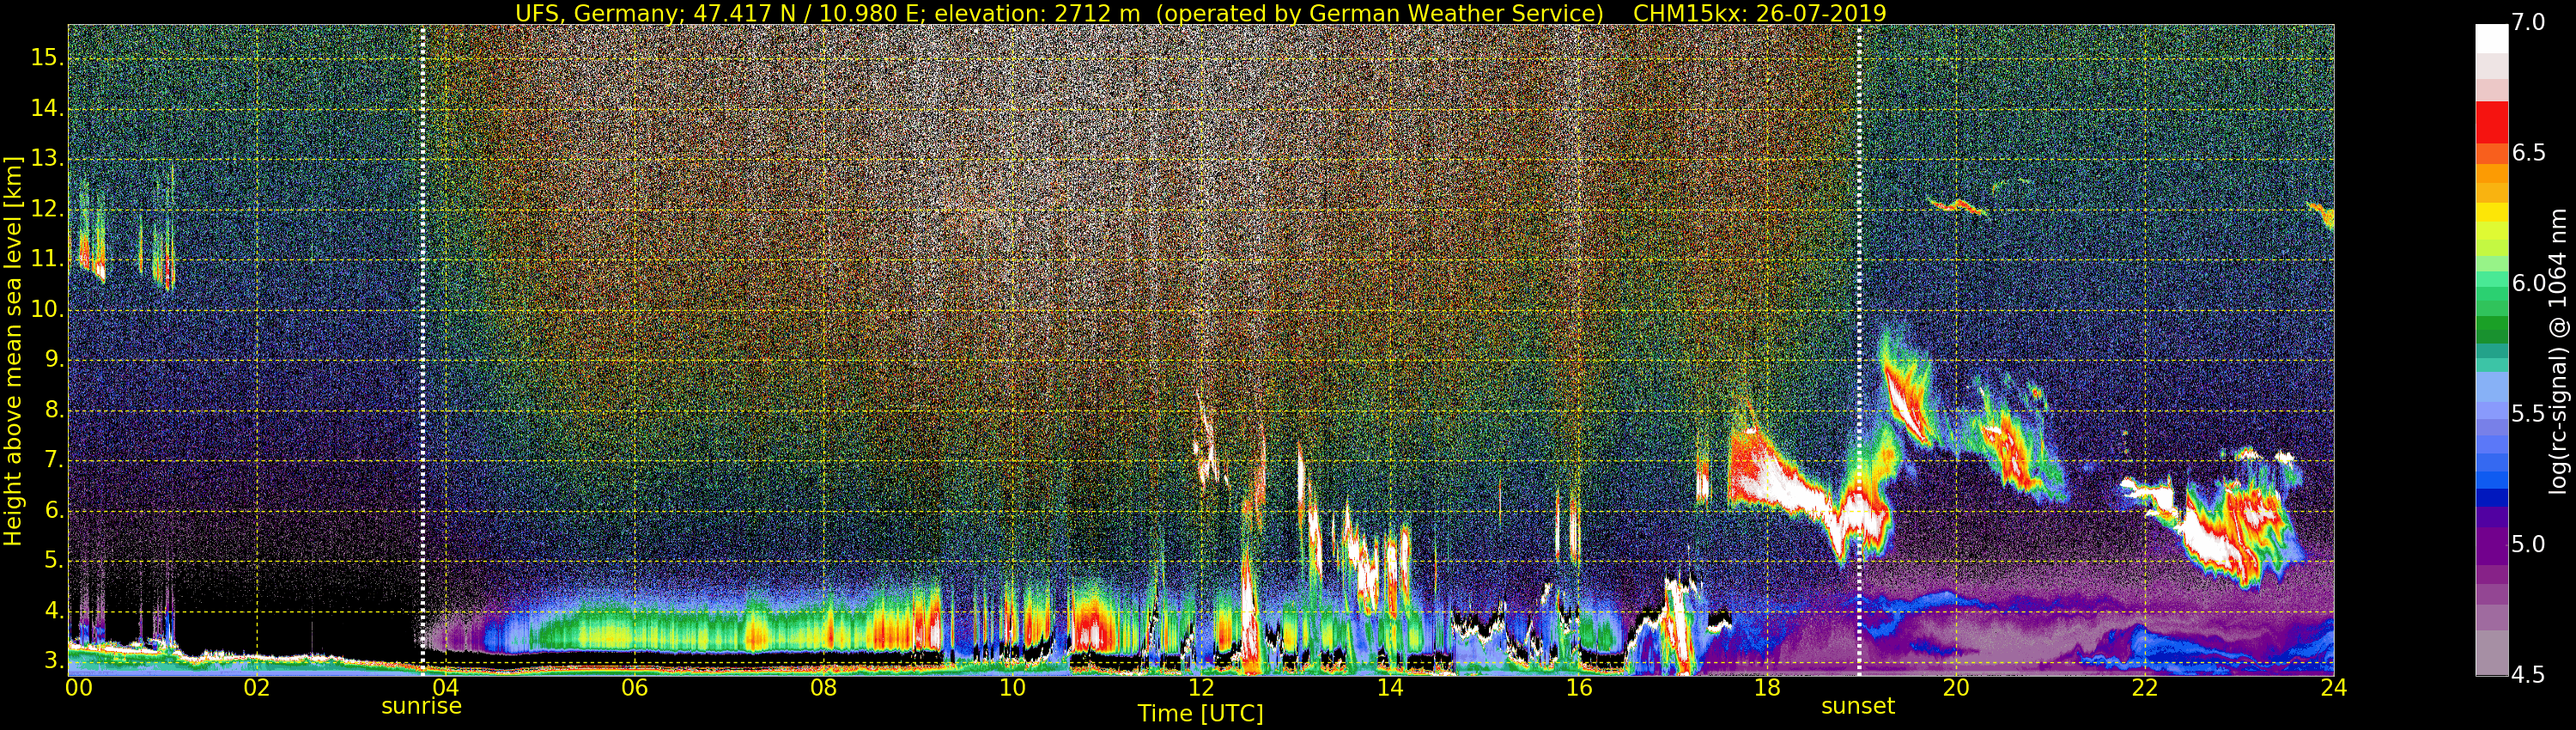Click the 'sunrise' label under the time axis

421,706
